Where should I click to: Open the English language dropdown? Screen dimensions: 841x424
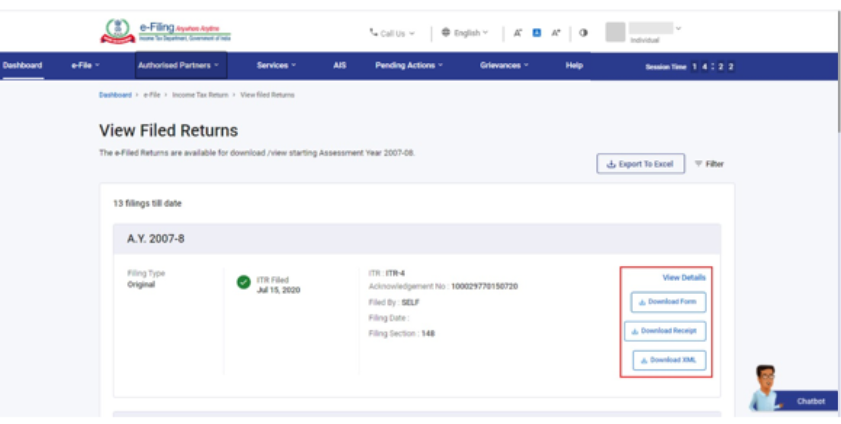pos(465,33)
